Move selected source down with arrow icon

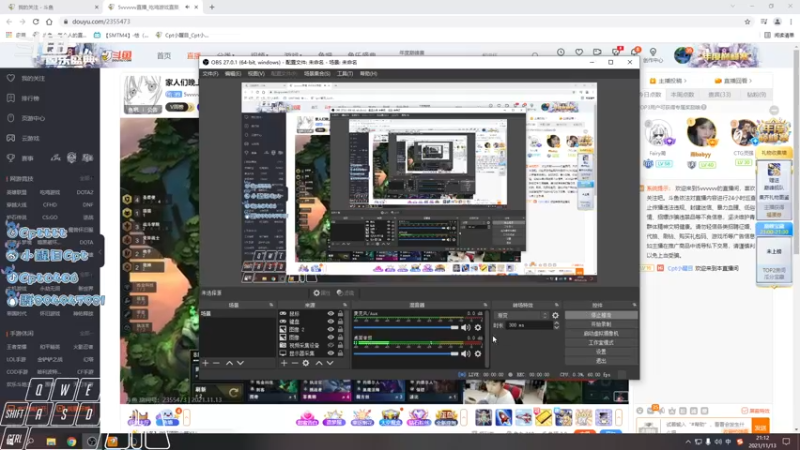point(330,363)
